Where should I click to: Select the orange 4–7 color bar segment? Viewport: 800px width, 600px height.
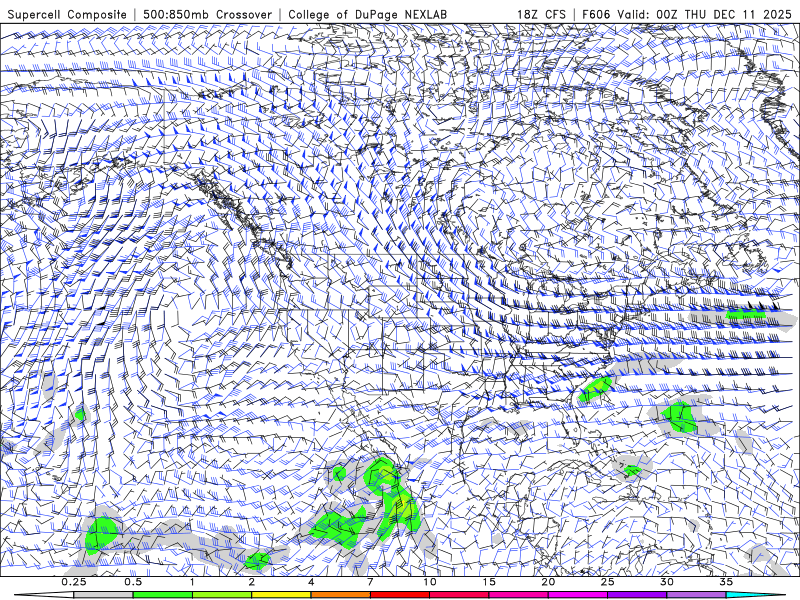[340, 595]
